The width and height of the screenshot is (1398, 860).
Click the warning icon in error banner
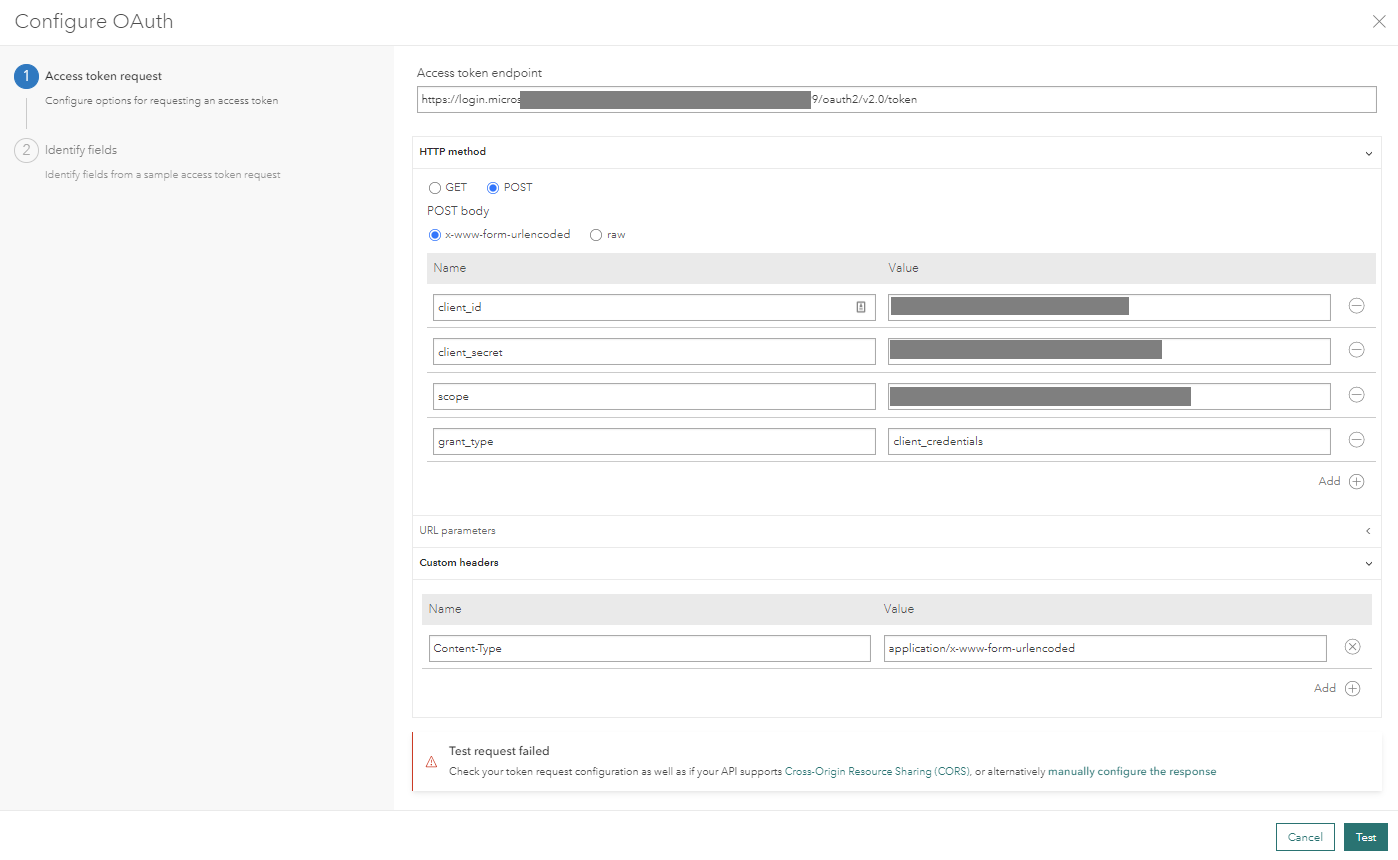[x=431, y=761]
